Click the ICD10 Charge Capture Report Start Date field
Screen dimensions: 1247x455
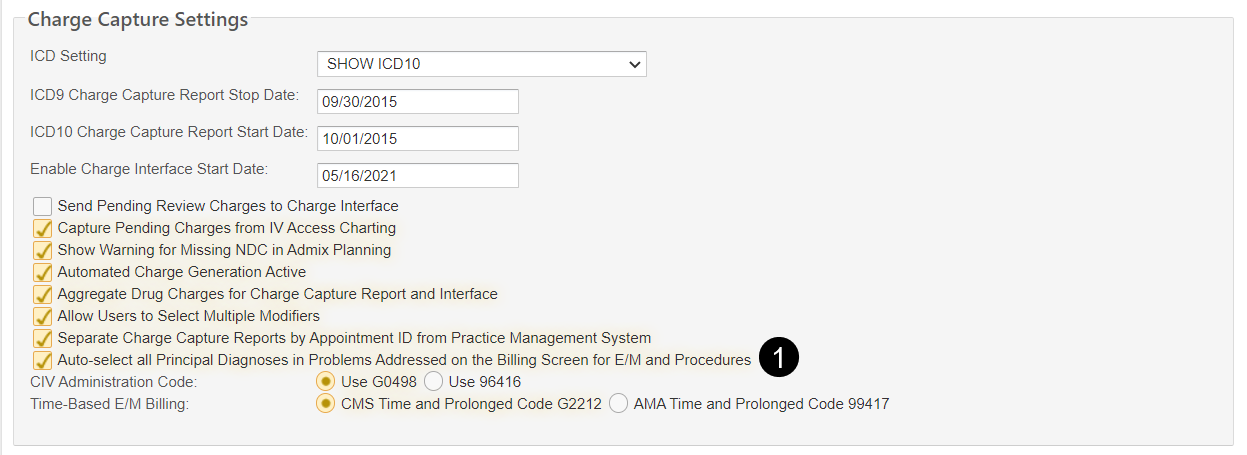417,139
